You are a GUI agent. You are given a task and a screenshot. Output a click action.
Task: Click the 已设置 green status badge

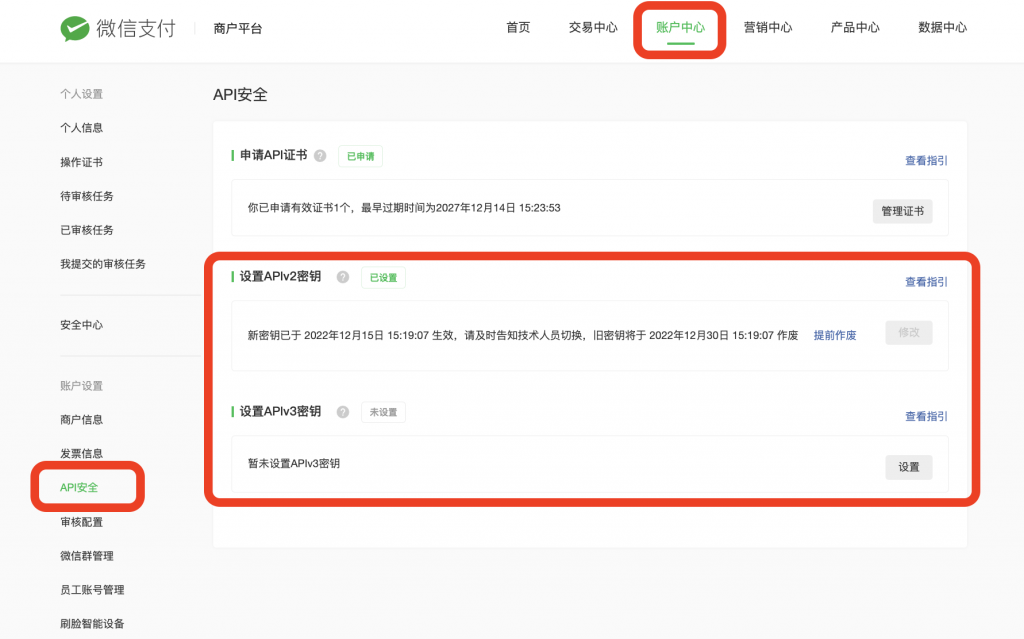point(383,277)
